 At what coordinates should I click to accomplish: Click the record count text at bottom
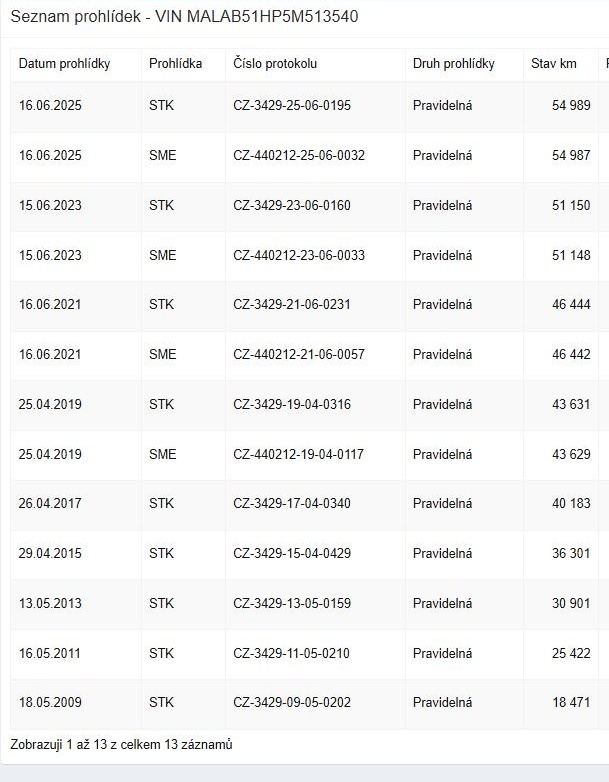point(121,745)
